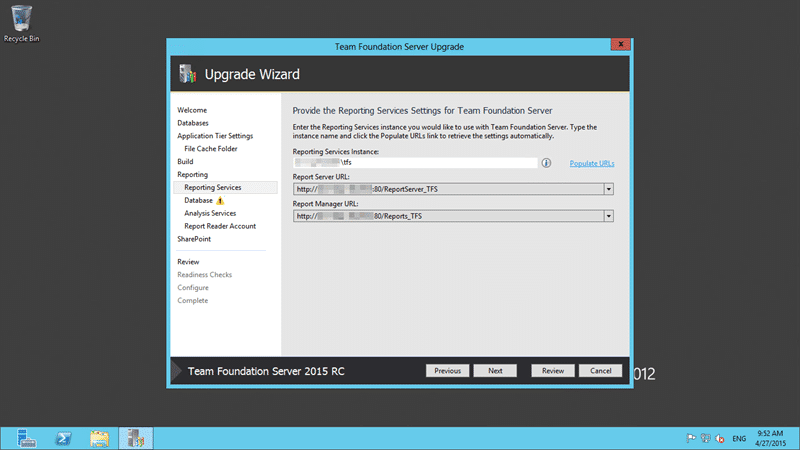The image size is (800, 450).
Task: Launch PowerShell from the taskbar
Action: 63,438
